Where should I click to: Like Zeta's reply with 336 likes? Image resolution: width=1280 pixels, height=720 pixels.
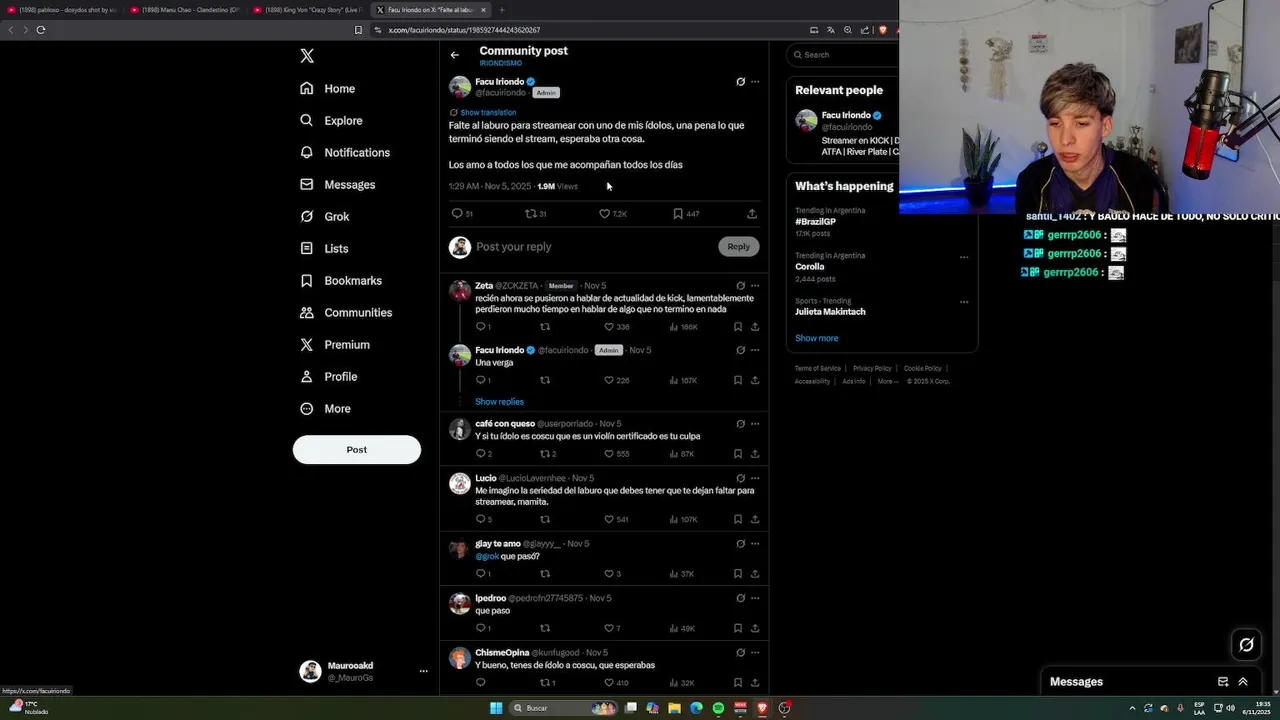tap(609, 327)
